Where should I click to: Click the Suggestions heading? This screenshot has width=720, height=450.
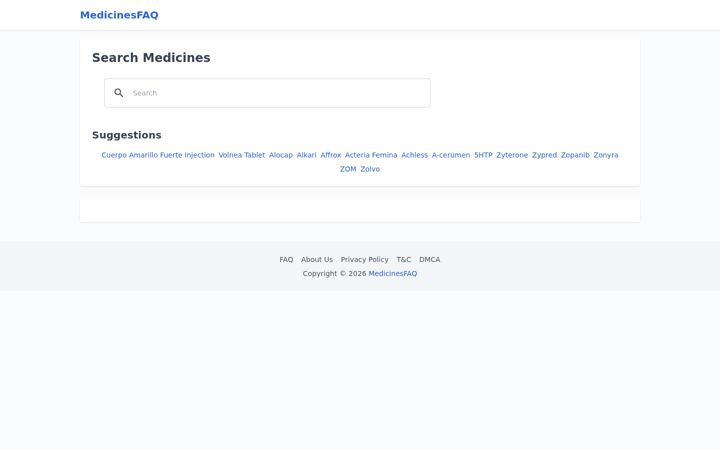pyautogui.click(x=127, y=135)
